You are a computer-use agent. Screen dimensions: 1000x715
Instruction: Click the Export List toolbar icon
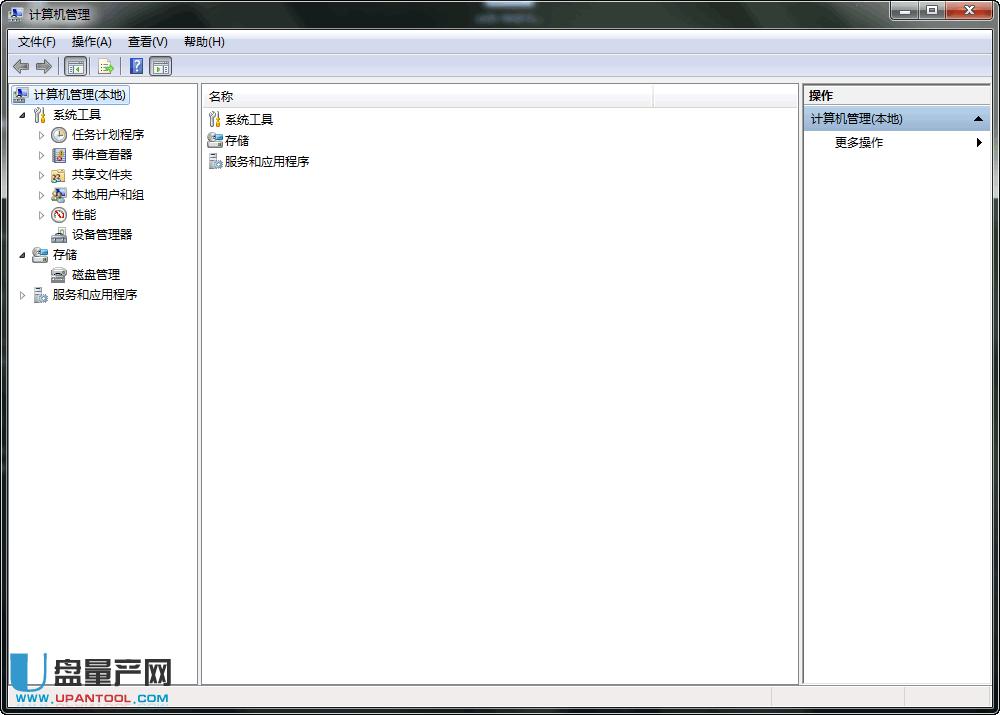tap(106, 67)
